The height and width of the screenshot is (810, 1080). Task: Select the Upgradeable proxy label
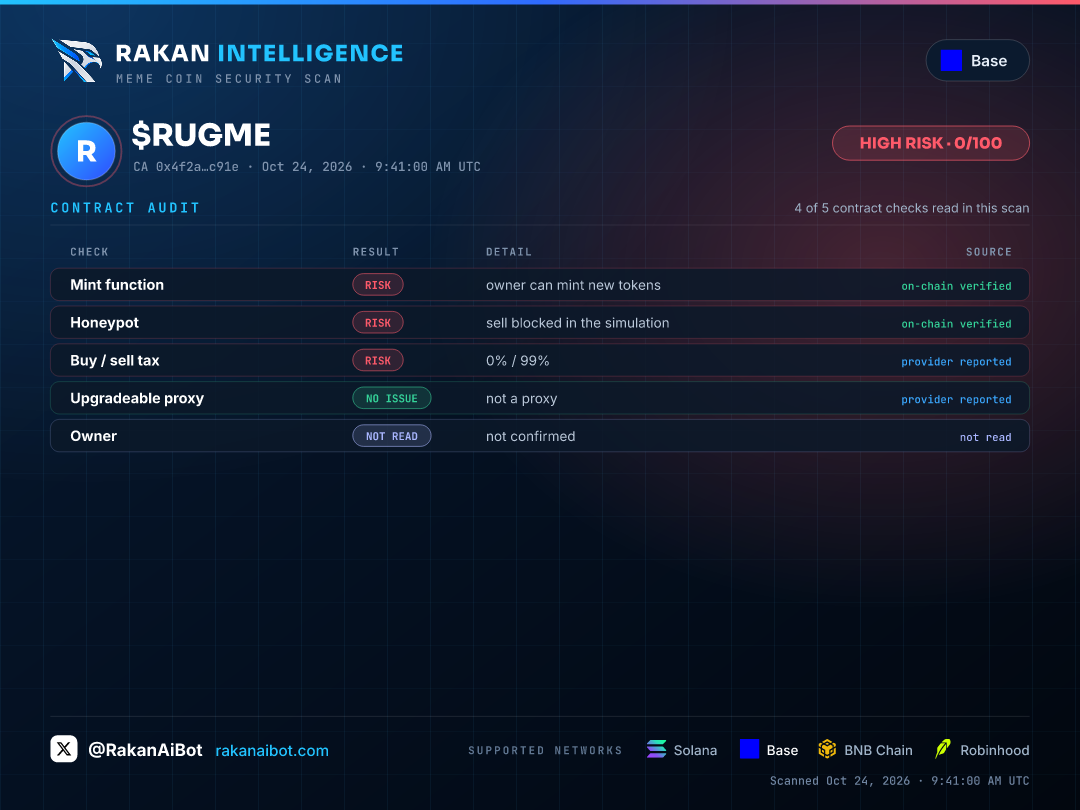[x=137, y=399]
